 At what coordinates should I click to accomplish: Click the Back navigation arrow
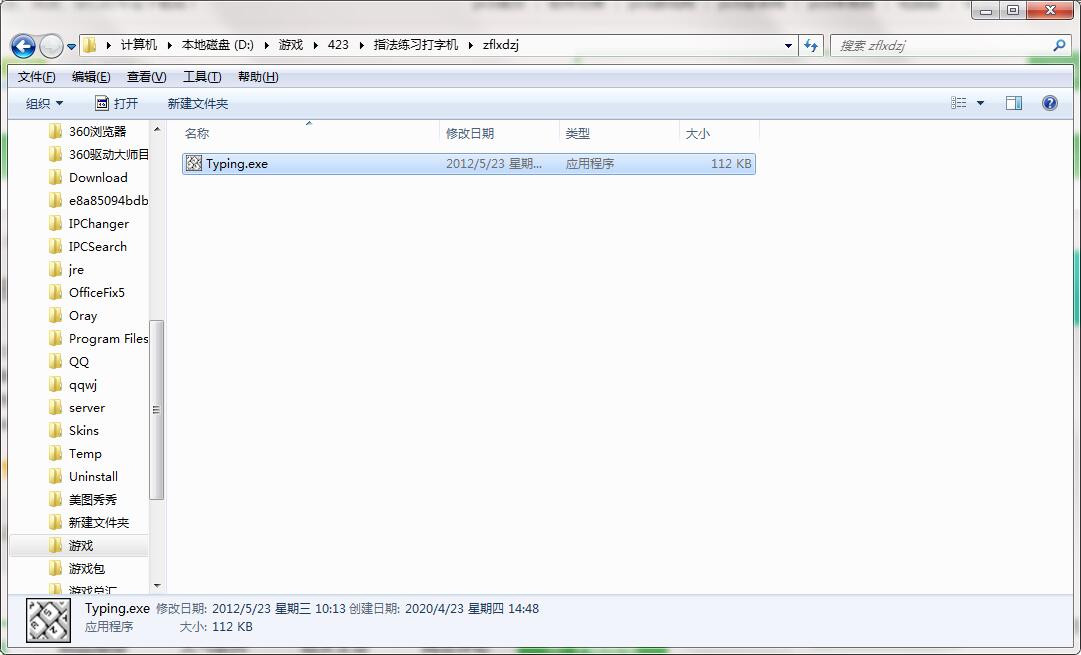[x=22, y=45]
